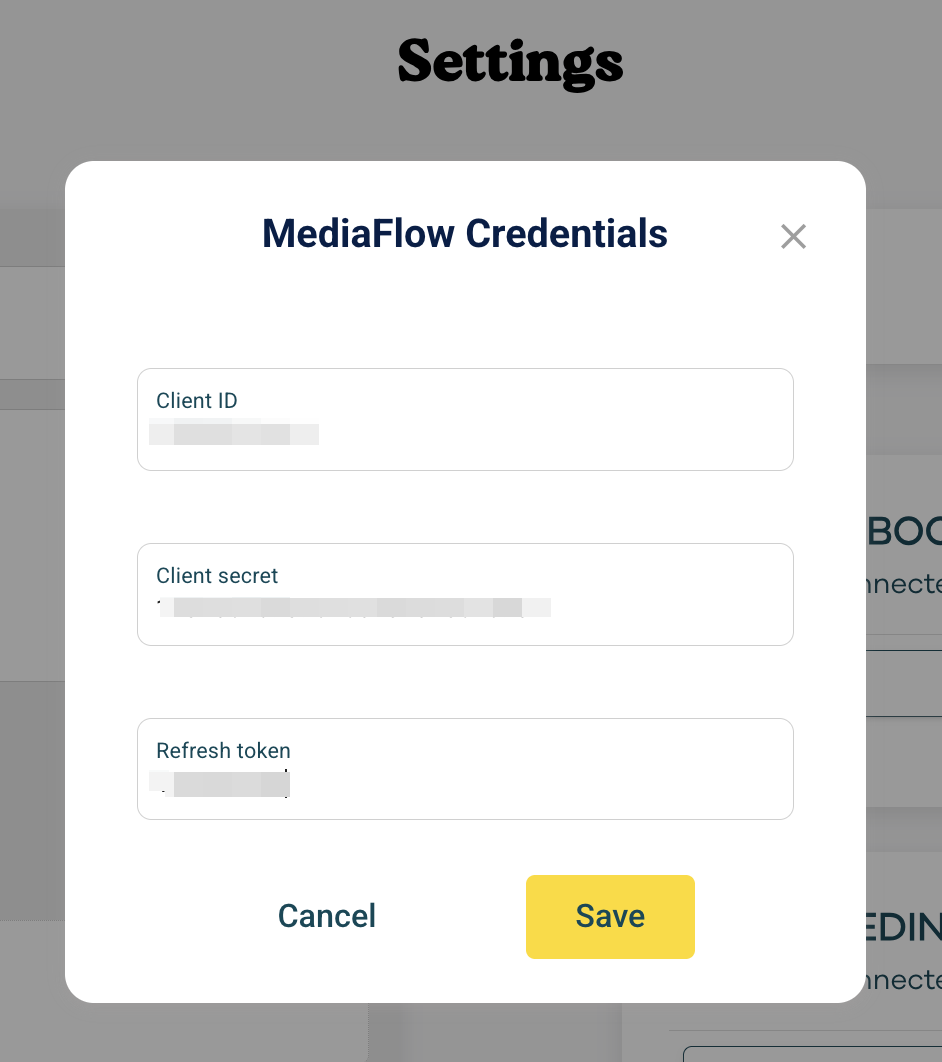Screen dimensions: 942x1062
Task: Click the partially hidden LinkedIn card title
Action: [x=904, y=928]
